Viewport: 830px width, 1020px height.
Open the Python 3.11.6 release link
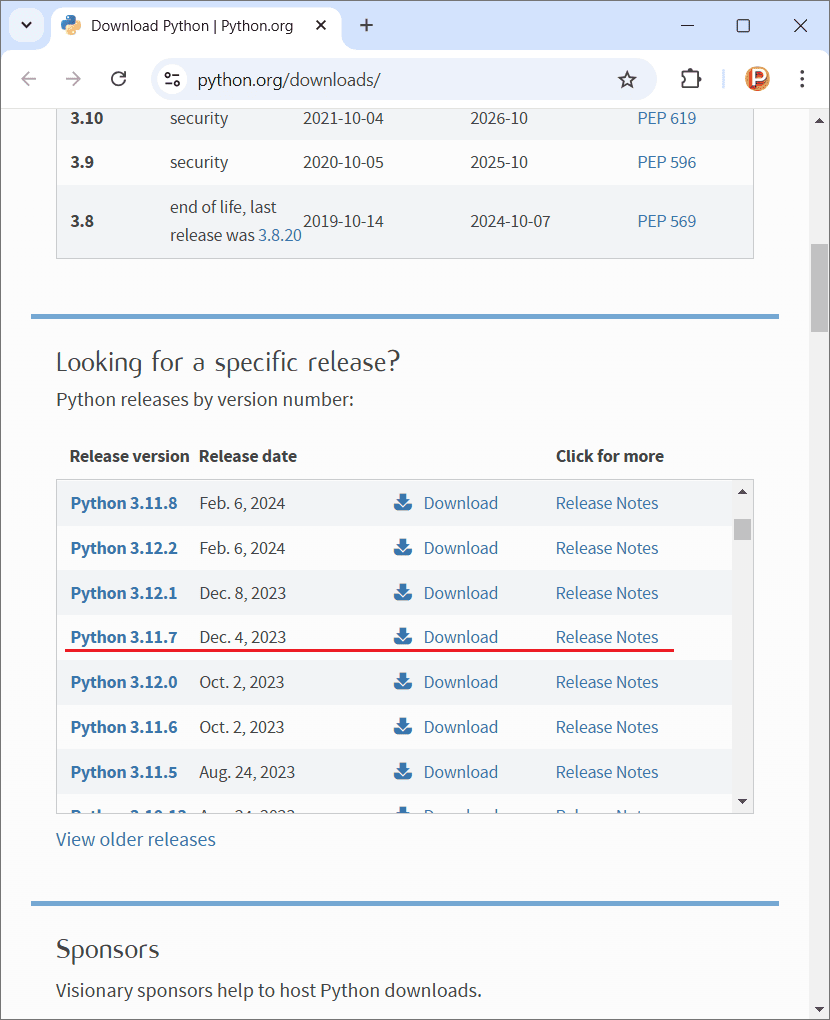(124, 727)
